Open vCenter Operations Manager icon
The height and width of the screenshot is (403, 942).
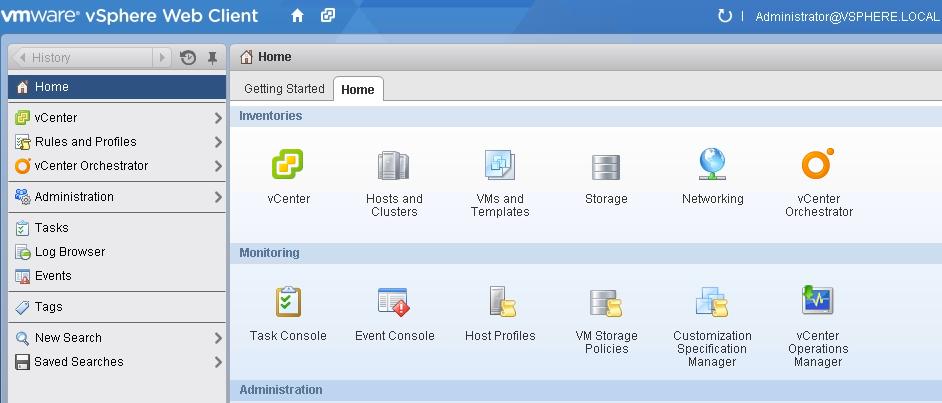click(x=818, y=300)
